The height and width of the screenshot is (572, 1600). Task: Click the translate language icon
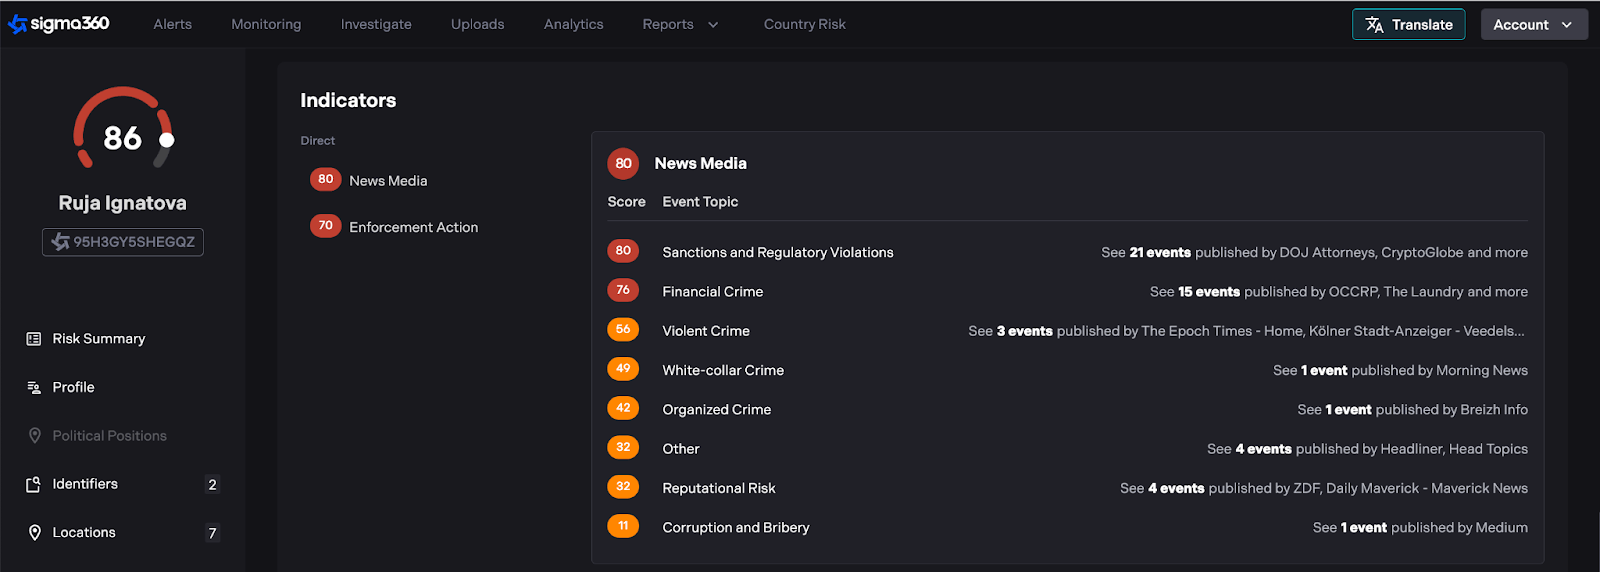[x=1375, y=25]
